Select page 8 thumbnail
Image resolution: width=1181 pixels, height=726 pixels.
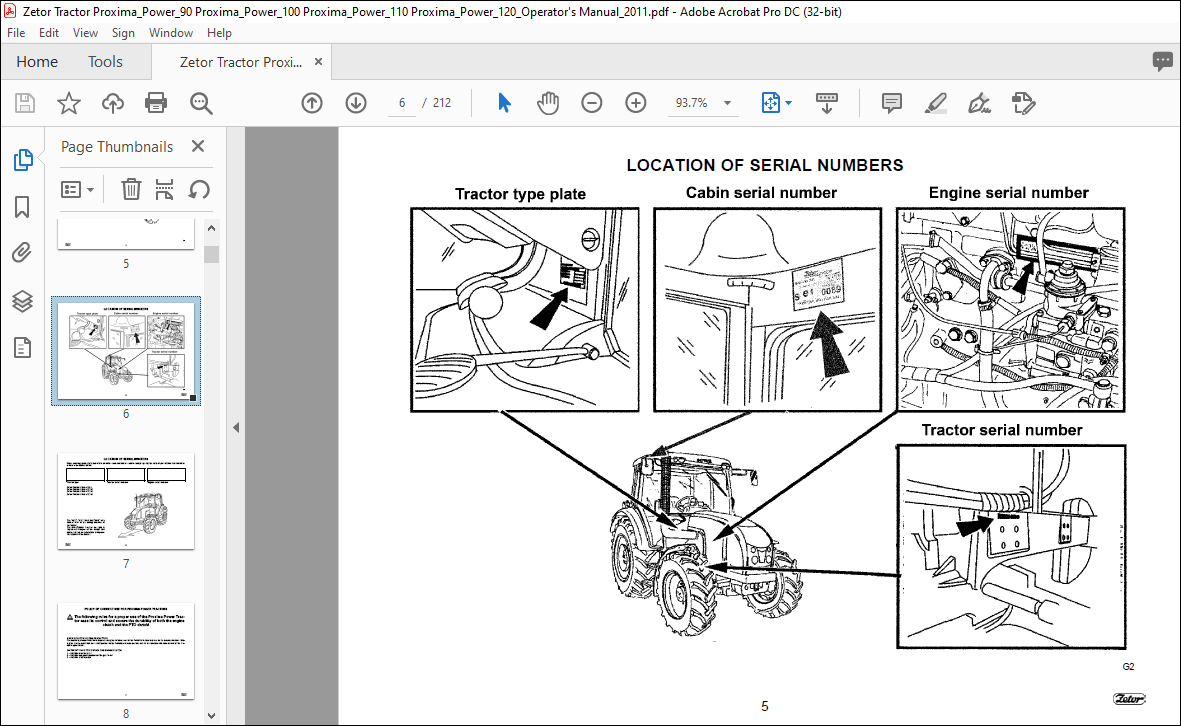click(x=126, y=651)
